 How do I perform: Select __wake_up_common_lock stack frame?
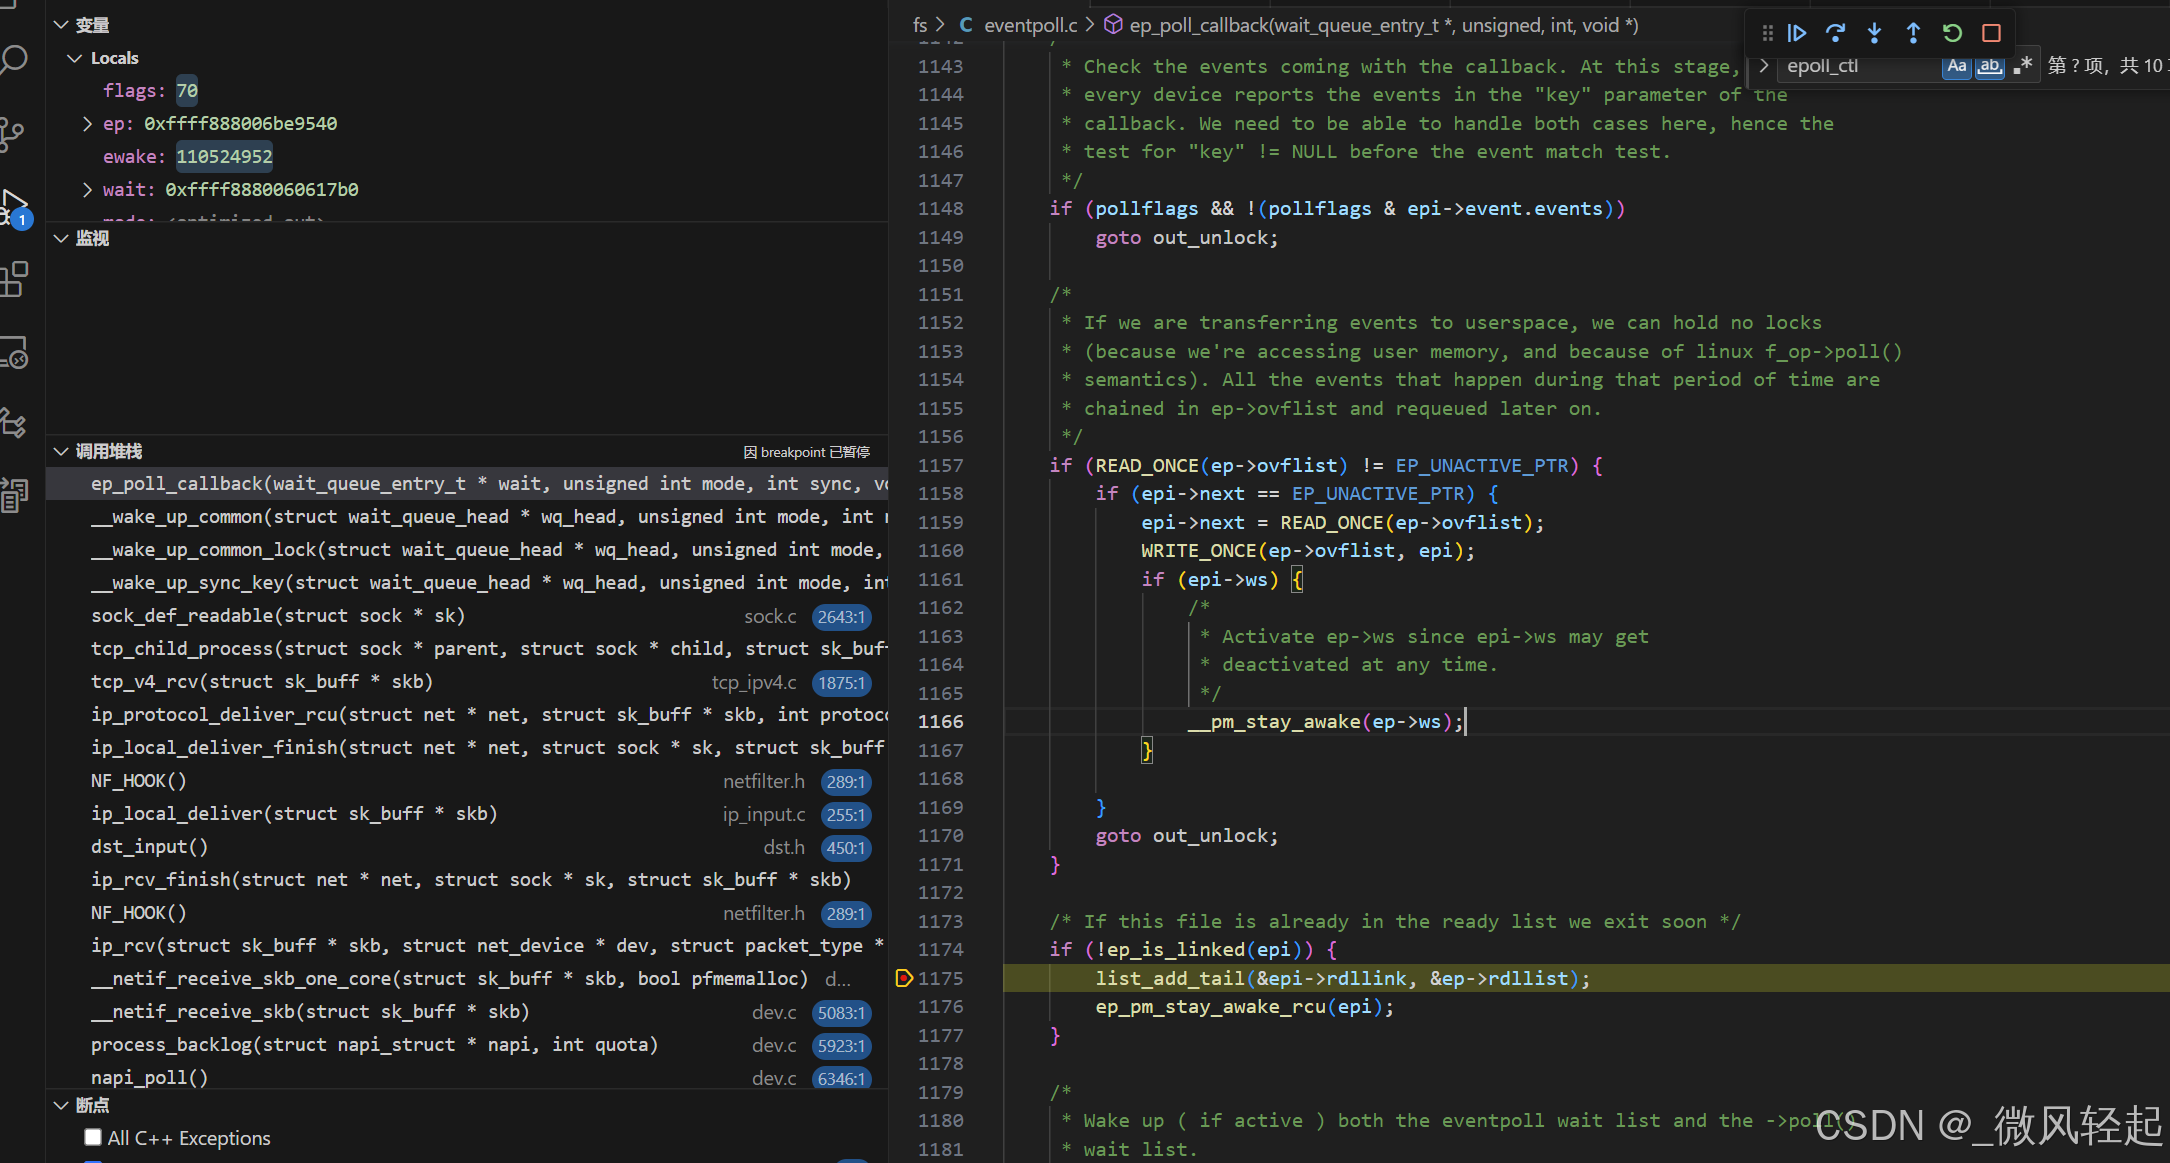467,550
